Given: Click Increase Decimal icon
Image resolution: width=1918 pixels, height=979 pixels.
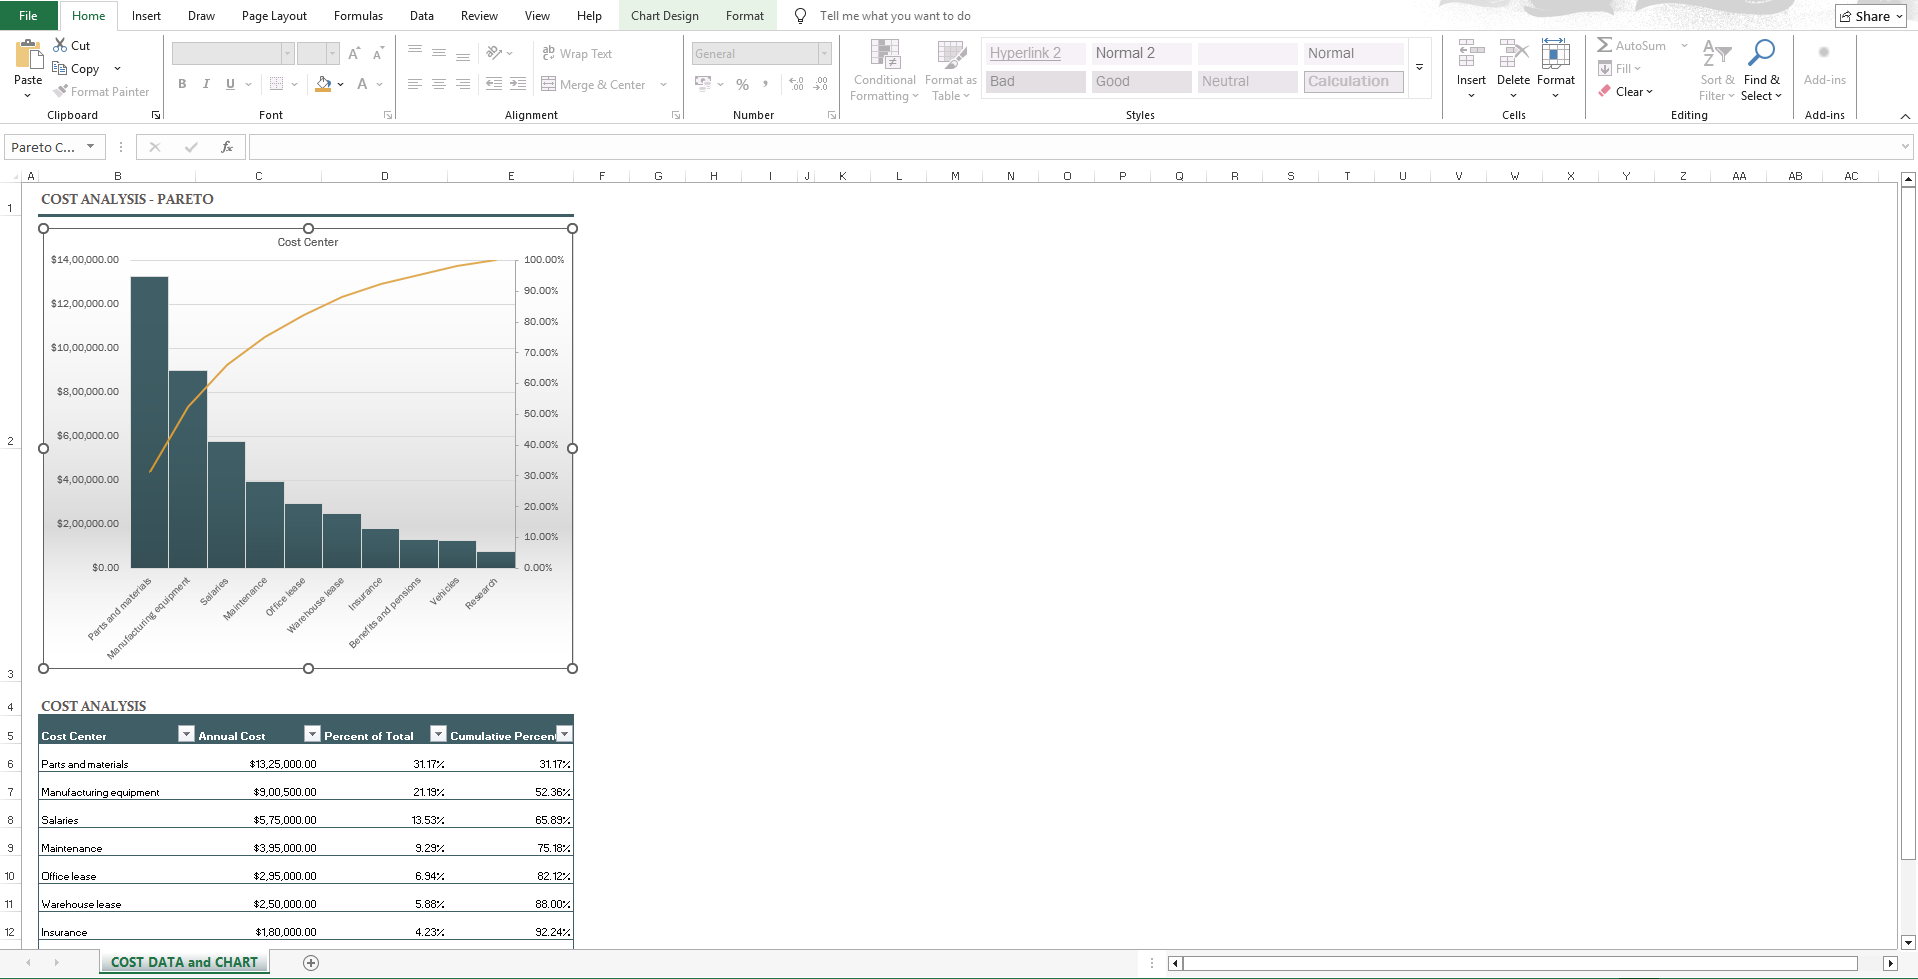Looking at the screenshot, I should tap(796, 84).
